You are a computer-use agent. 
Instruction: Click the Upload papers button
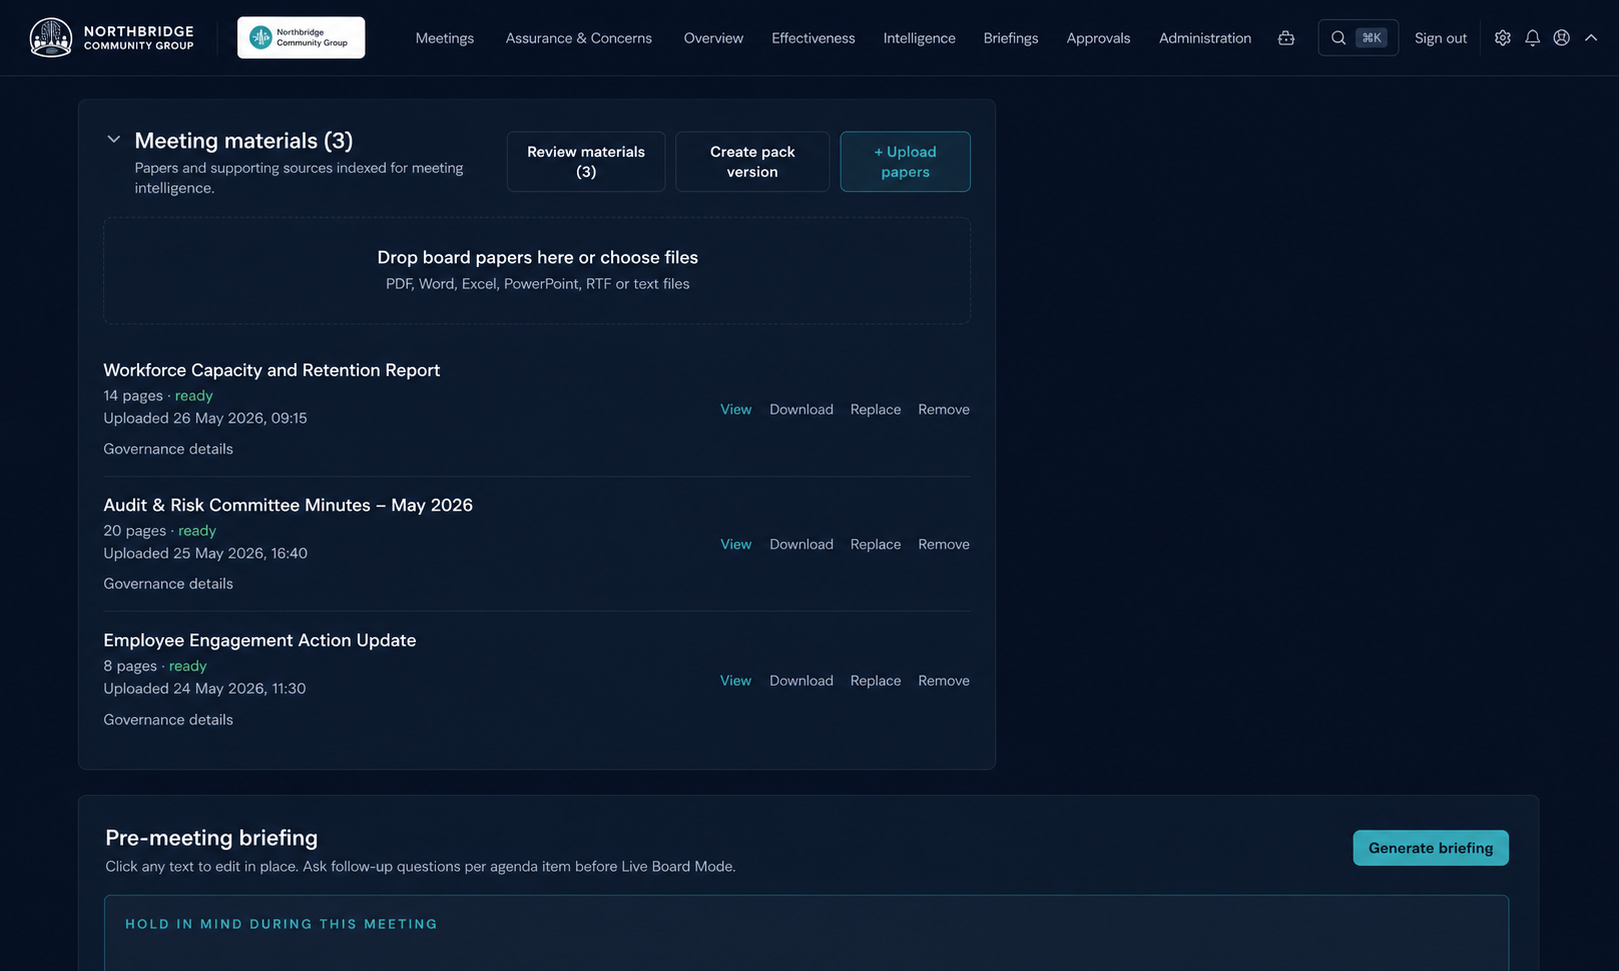[905, 162]
